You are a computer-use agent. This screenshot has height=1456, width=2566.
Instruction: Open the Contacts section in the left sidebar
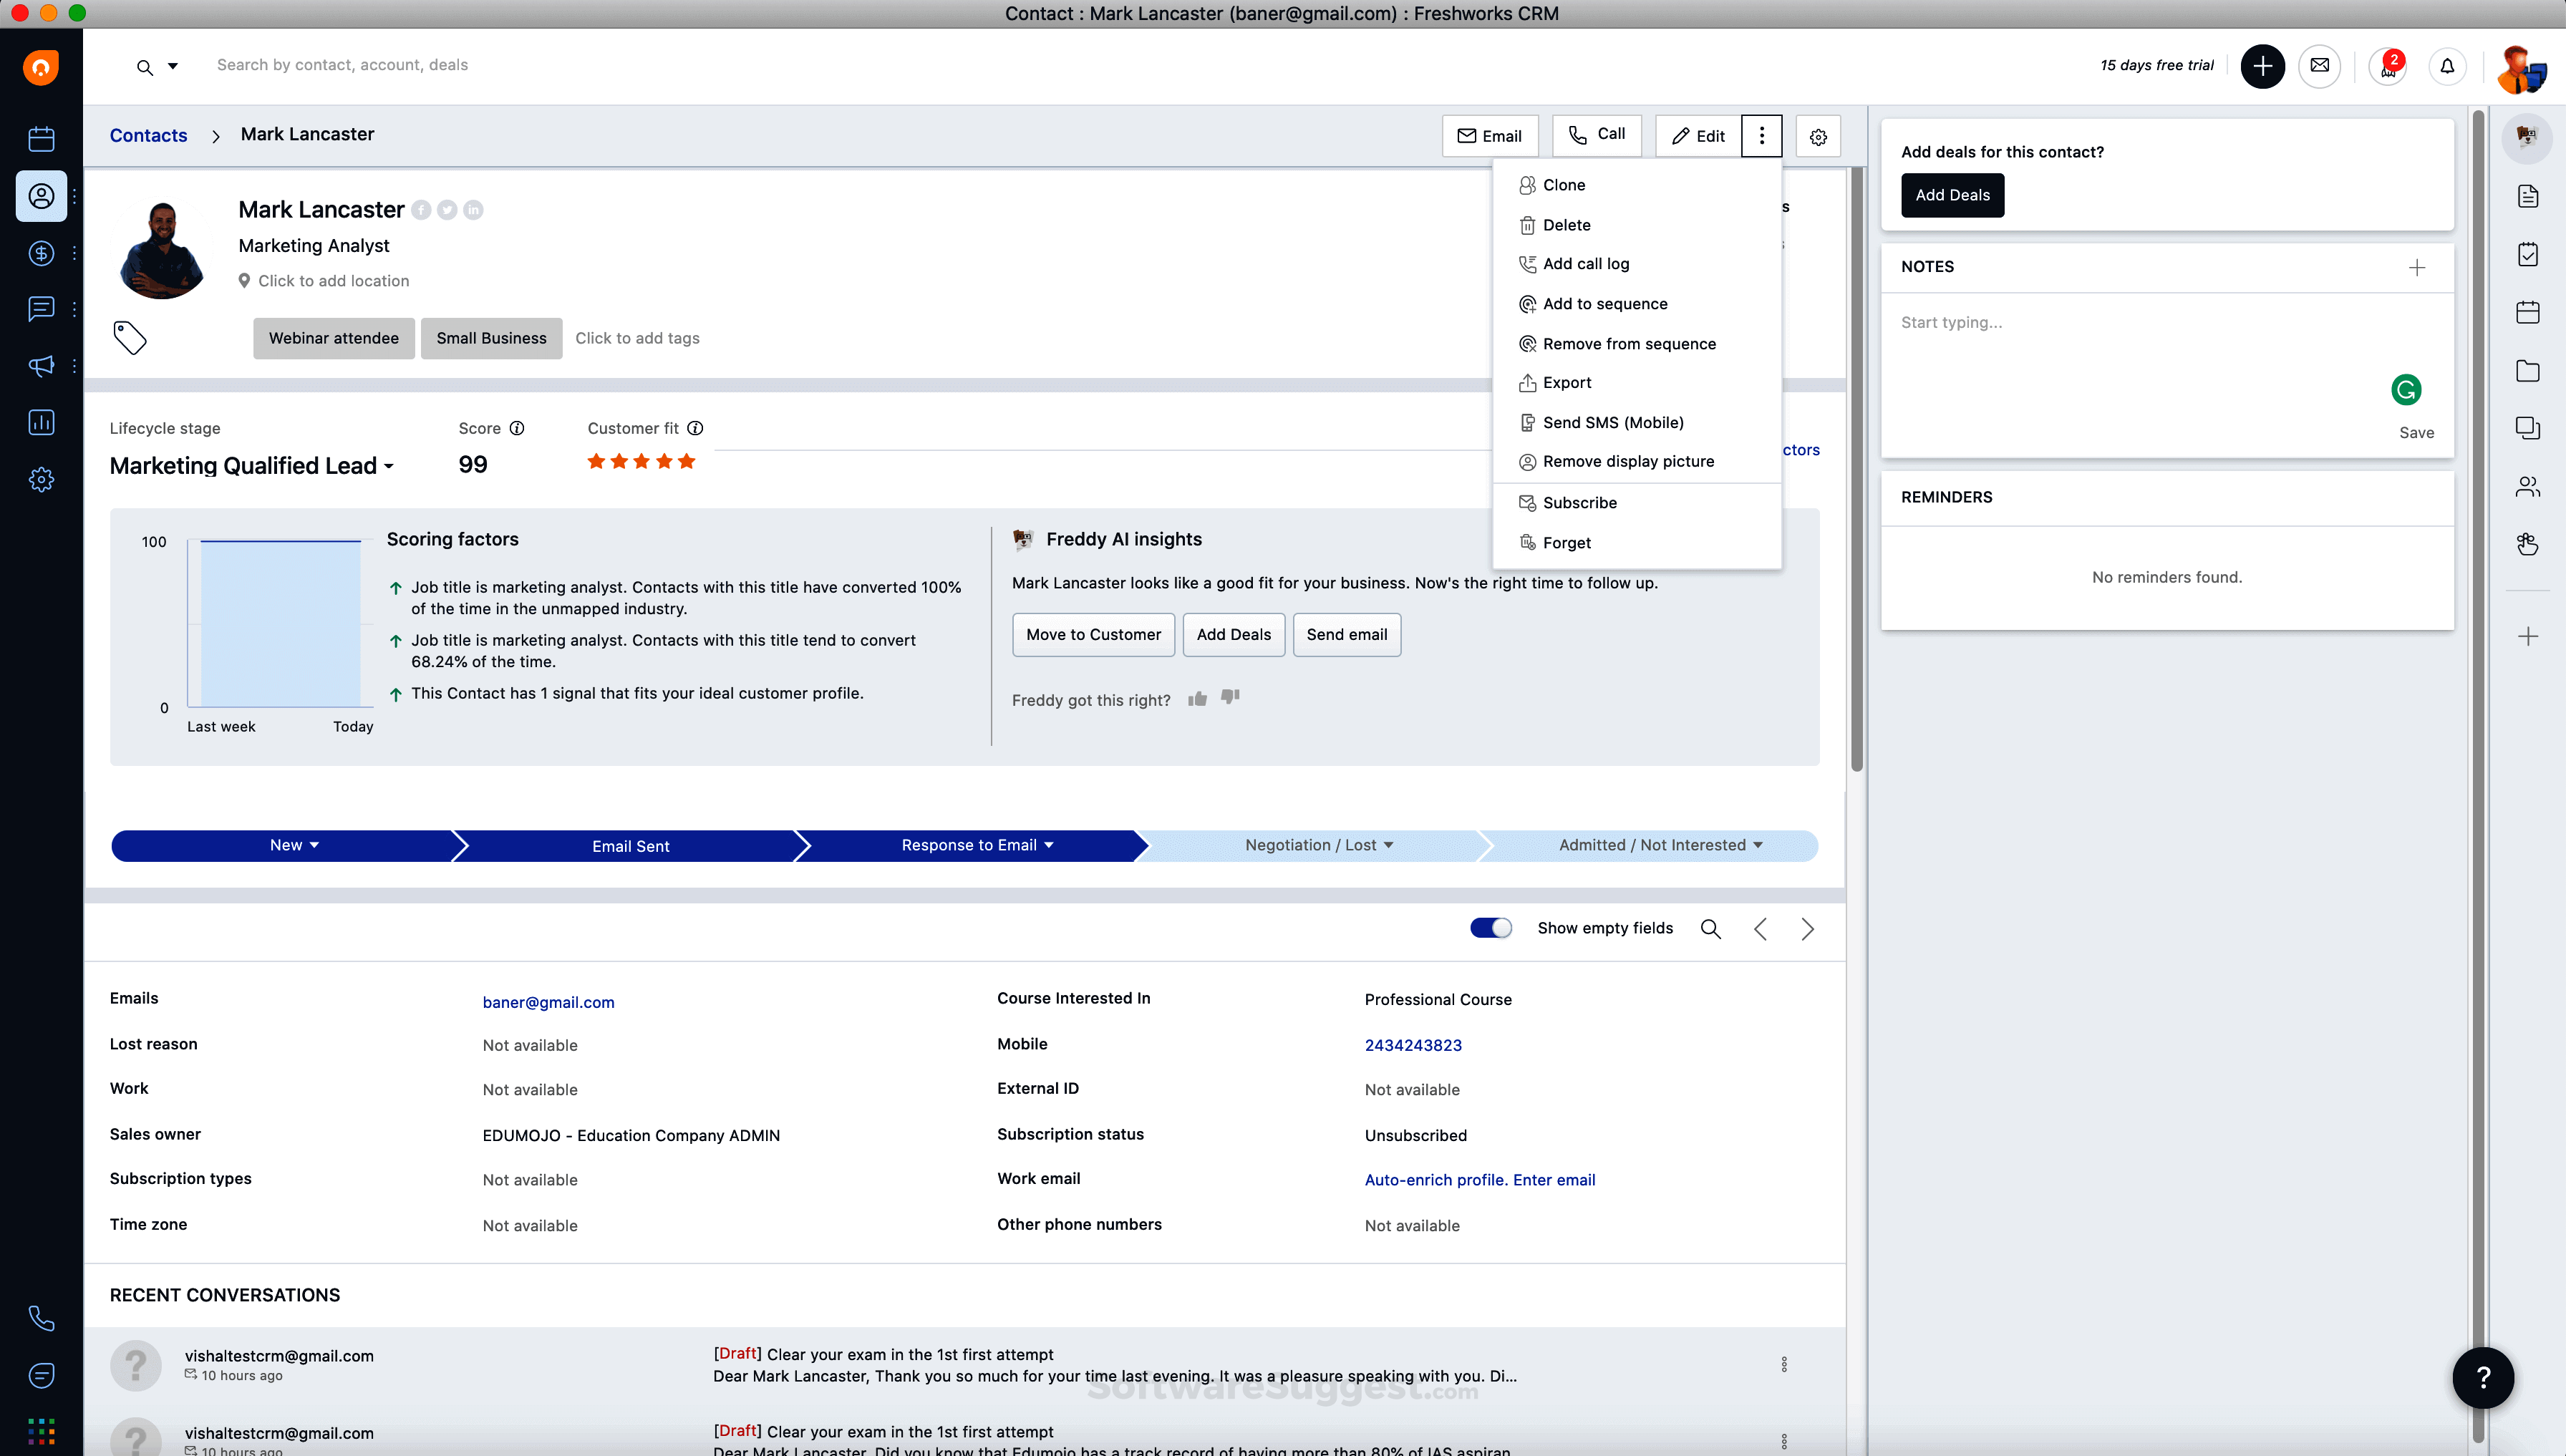tap(41, 196)
